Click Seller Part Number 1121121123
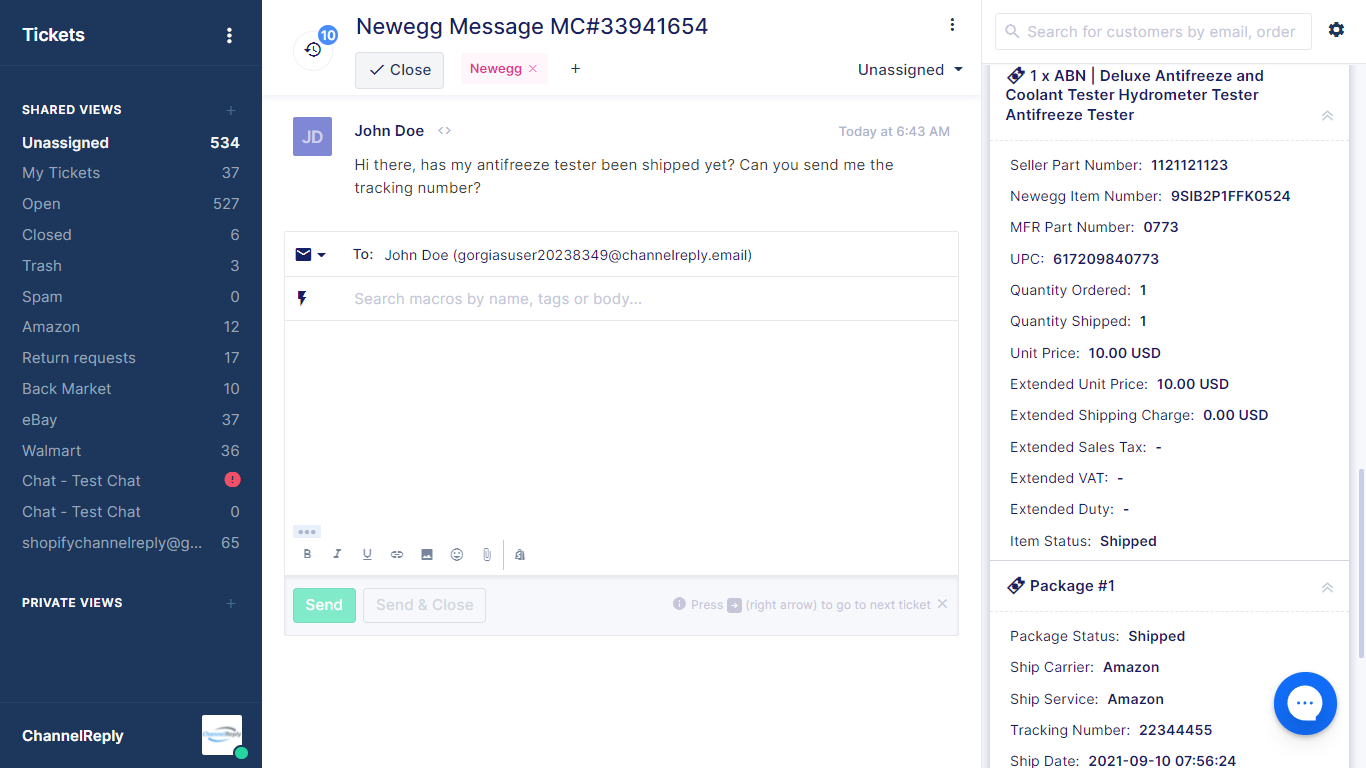 [x=1189, y=165]
